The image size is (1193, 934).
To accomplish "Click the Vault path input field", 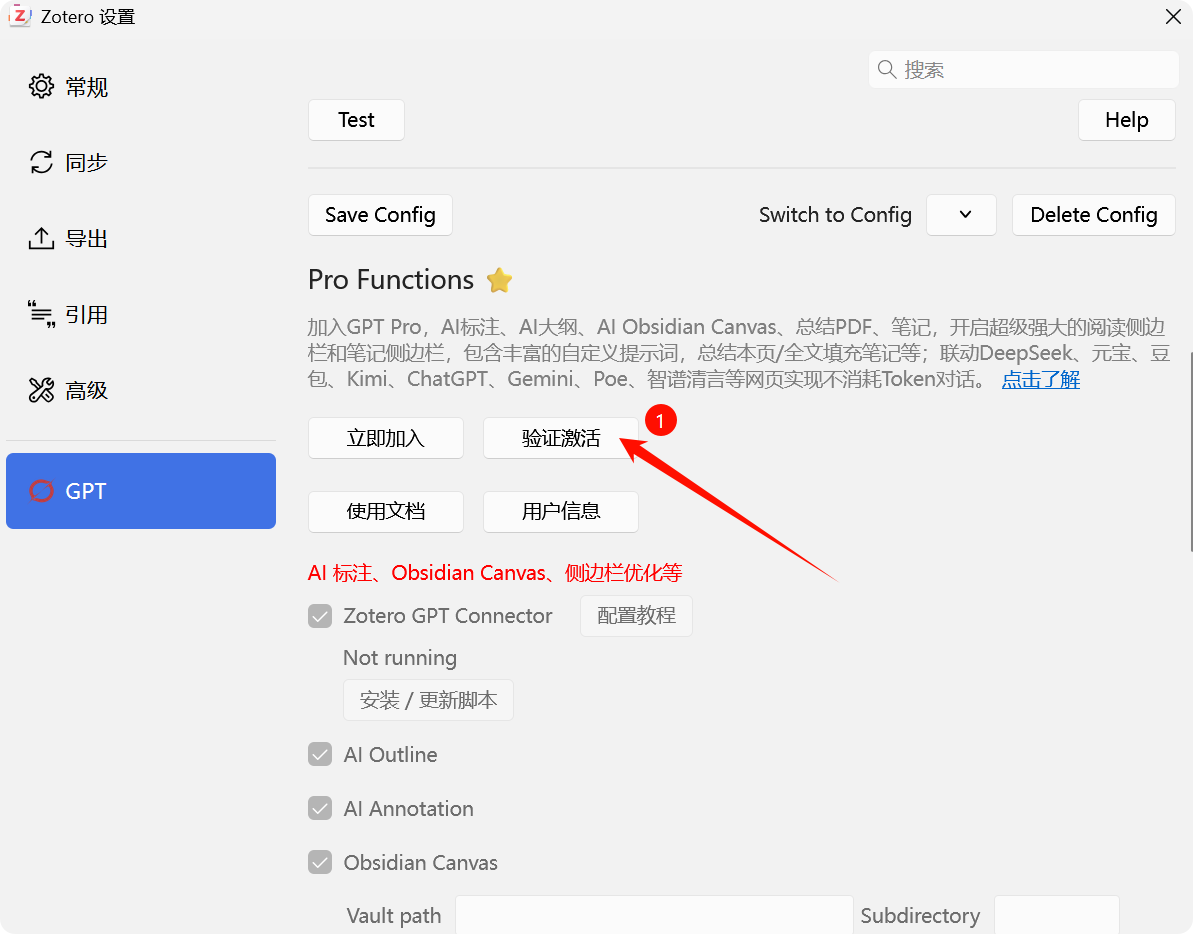I will coord(654,915).
